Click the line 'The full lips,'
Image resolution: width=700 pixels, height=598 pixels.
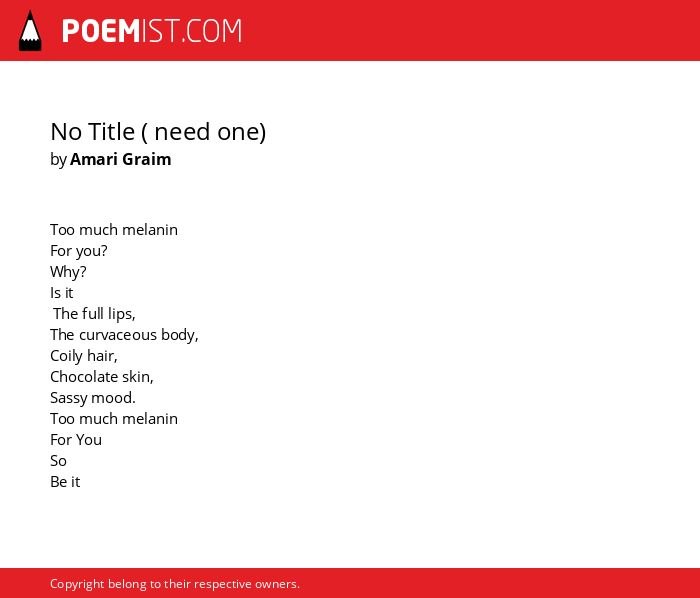94,314
